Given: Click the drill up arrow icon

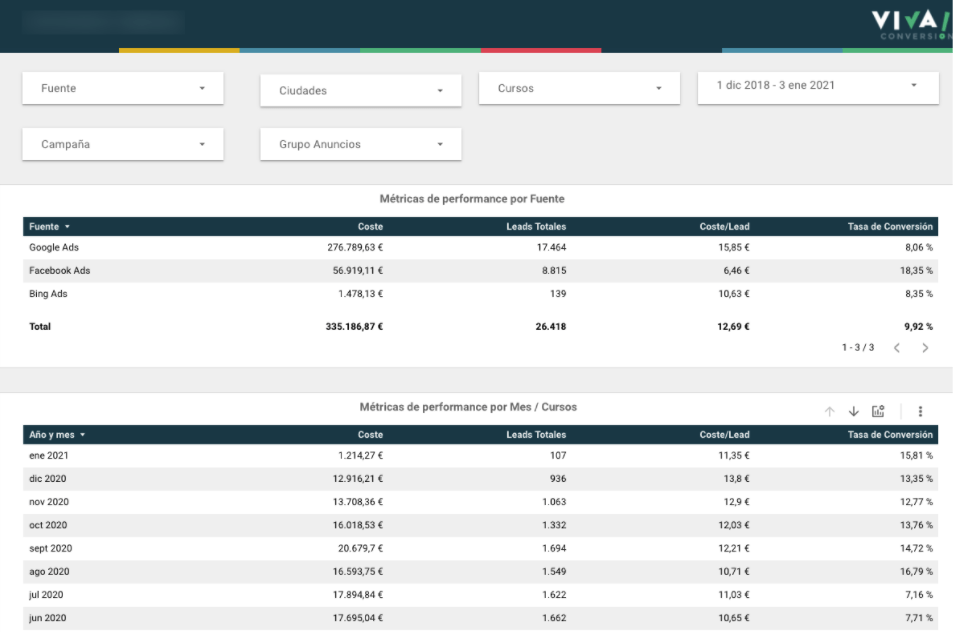Looking at the screenshot, I should tap(830, 411).
